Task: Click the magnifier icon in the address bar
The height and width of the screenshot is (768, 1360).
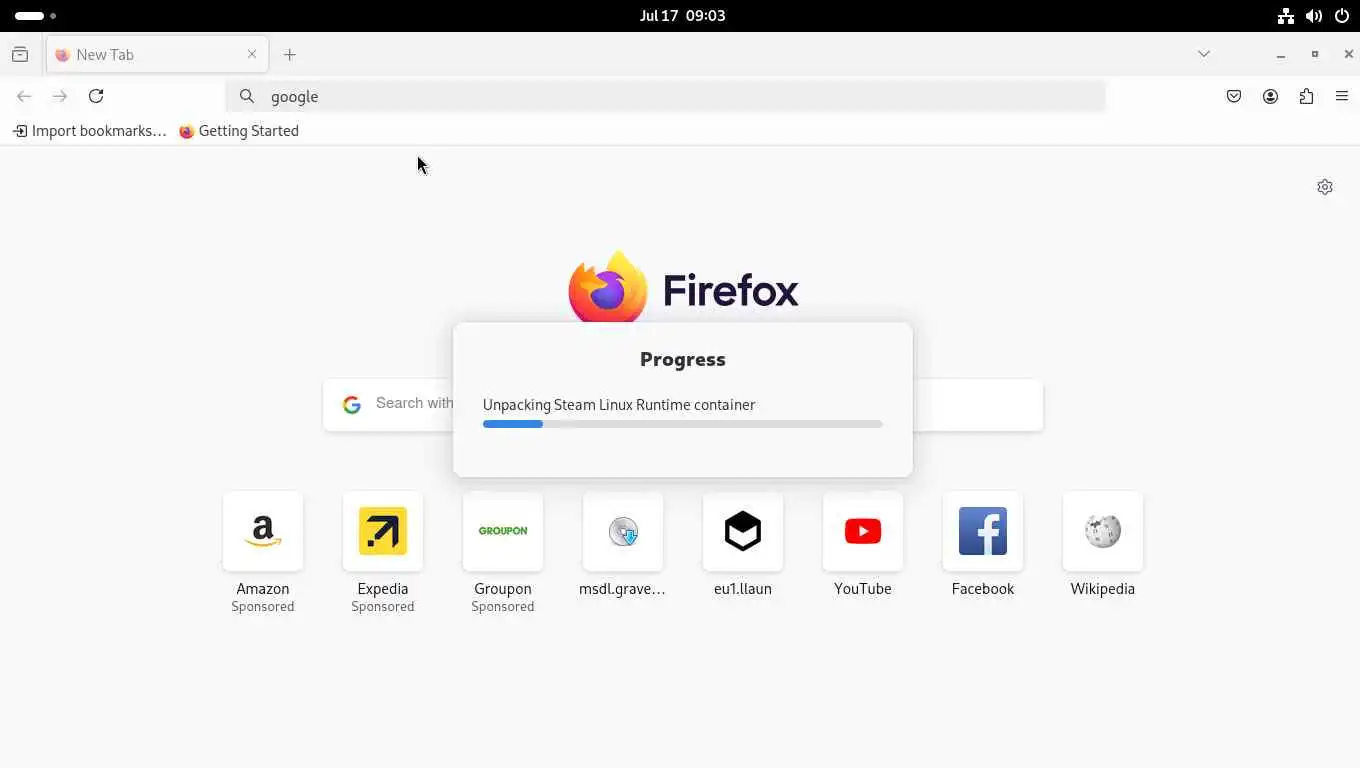Action: [247, 96]
